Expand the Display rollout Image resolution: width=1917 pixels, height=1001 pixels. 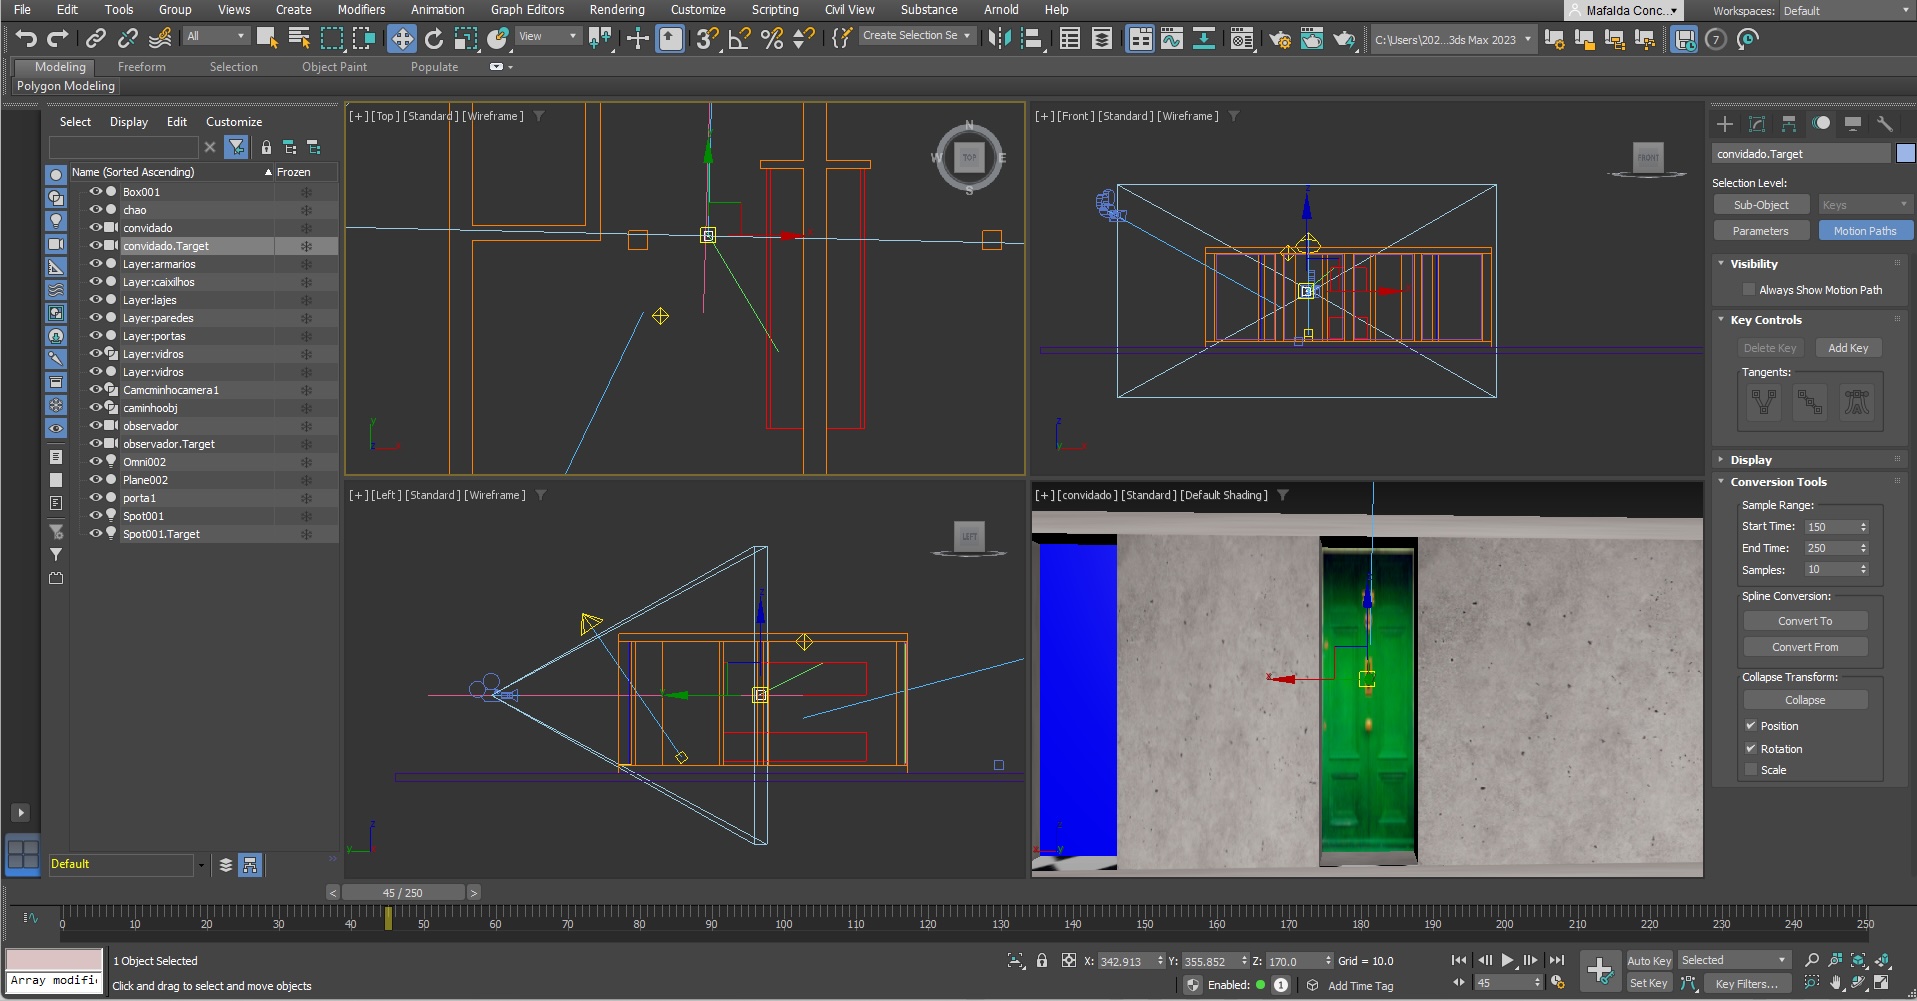pos(1751,460)
